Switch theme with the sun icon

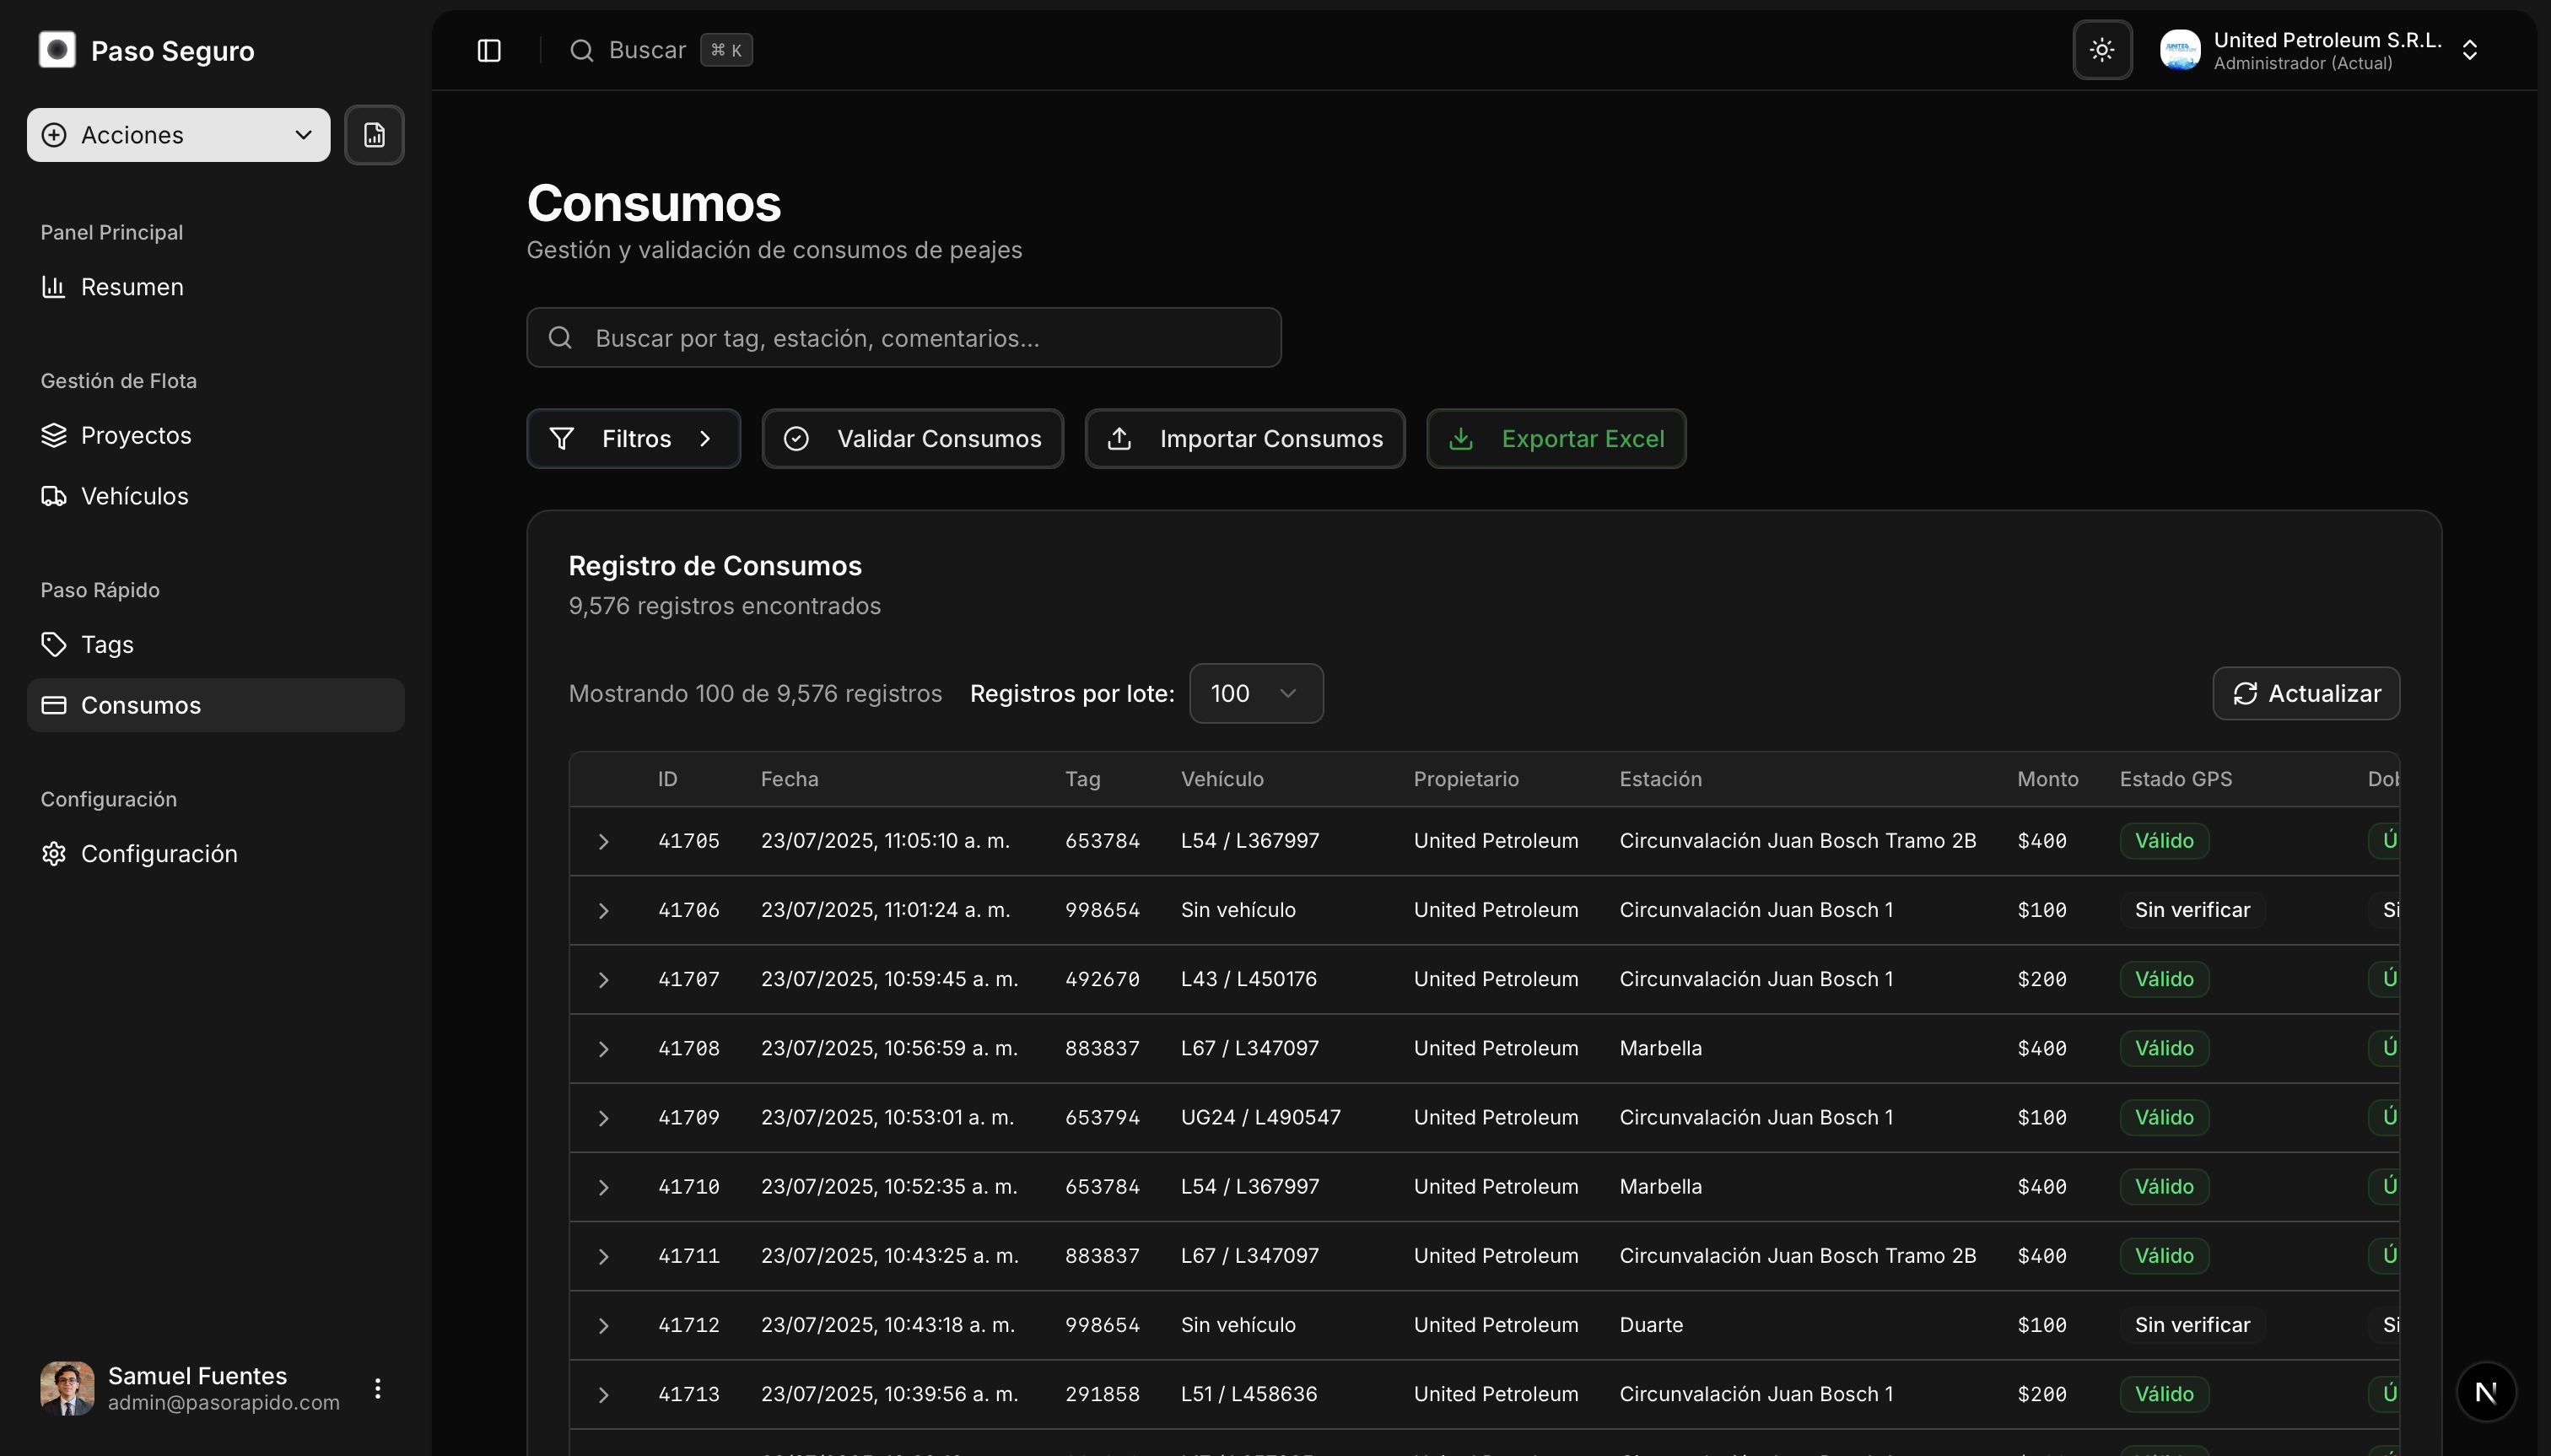2102,50
